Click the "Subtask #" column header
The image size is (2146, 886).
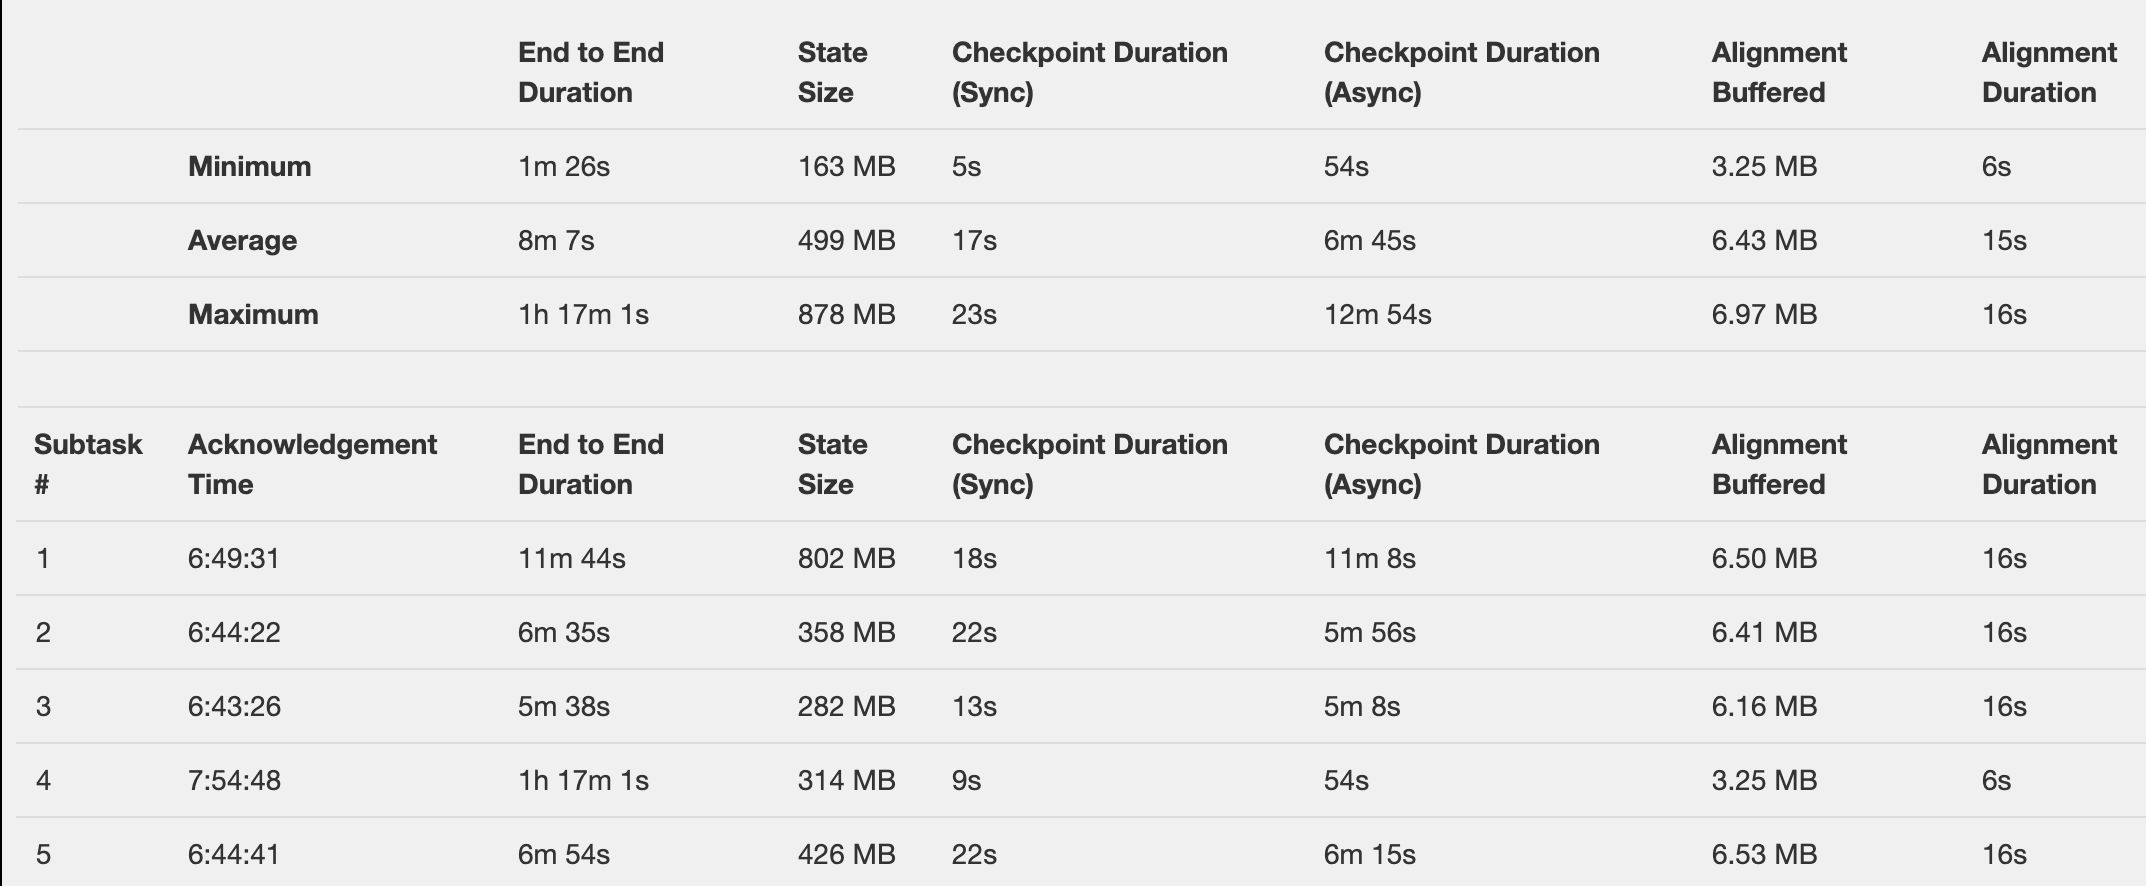[x=88, y=464]
